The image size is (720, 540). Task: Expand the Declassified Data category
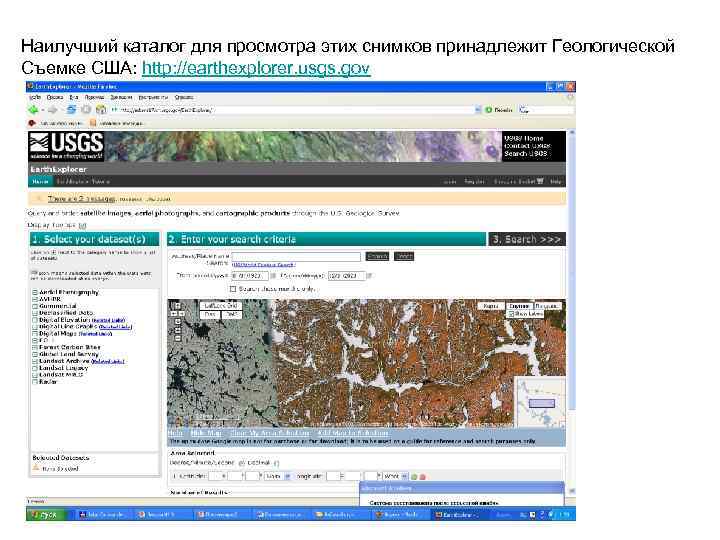coord(34,313)
